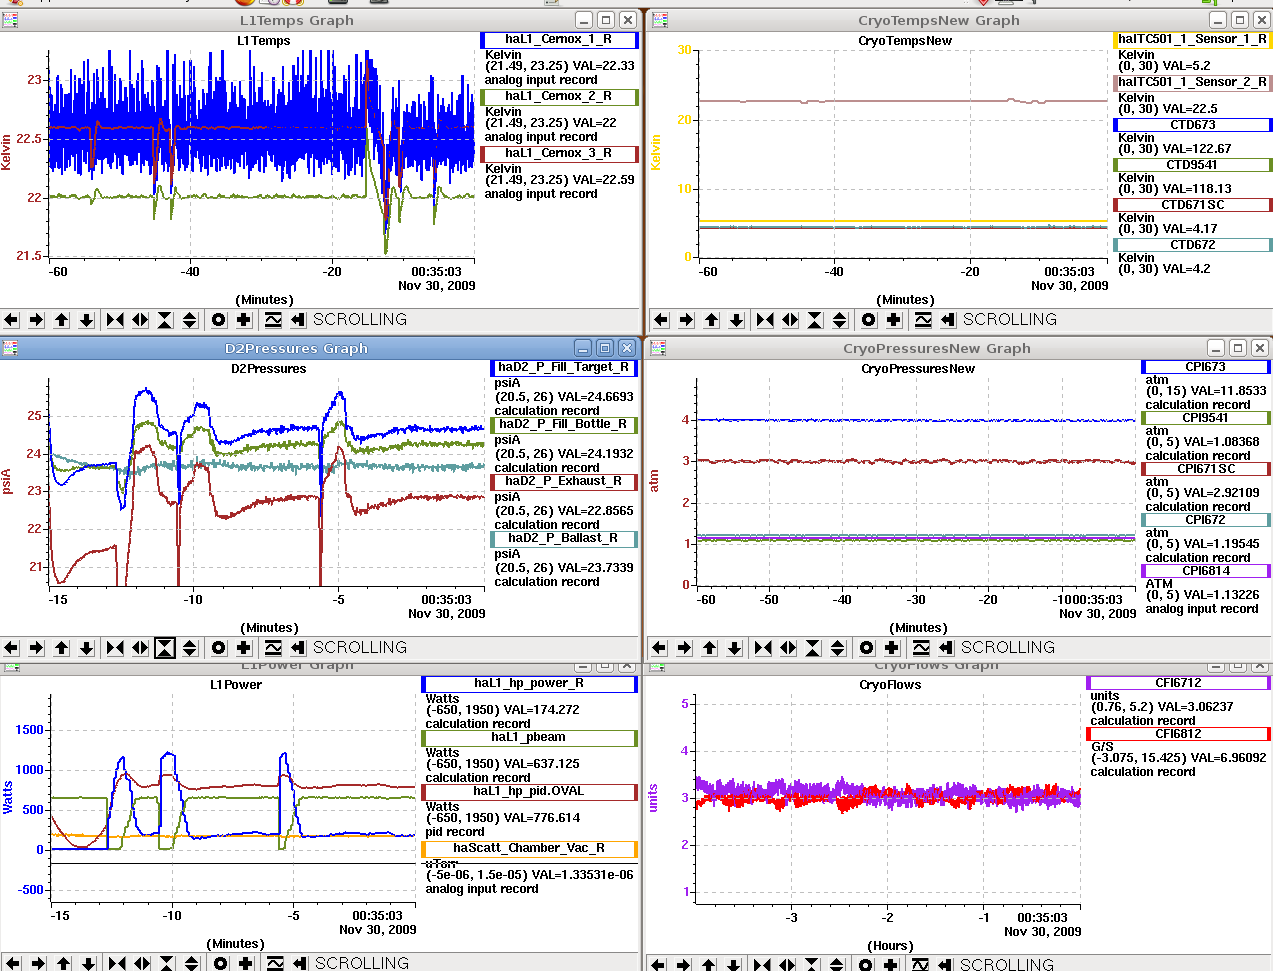Select the haD2_P_Exhaust_R legend entry
This screenshot has width=1273, height=971.
coord(564,482)
